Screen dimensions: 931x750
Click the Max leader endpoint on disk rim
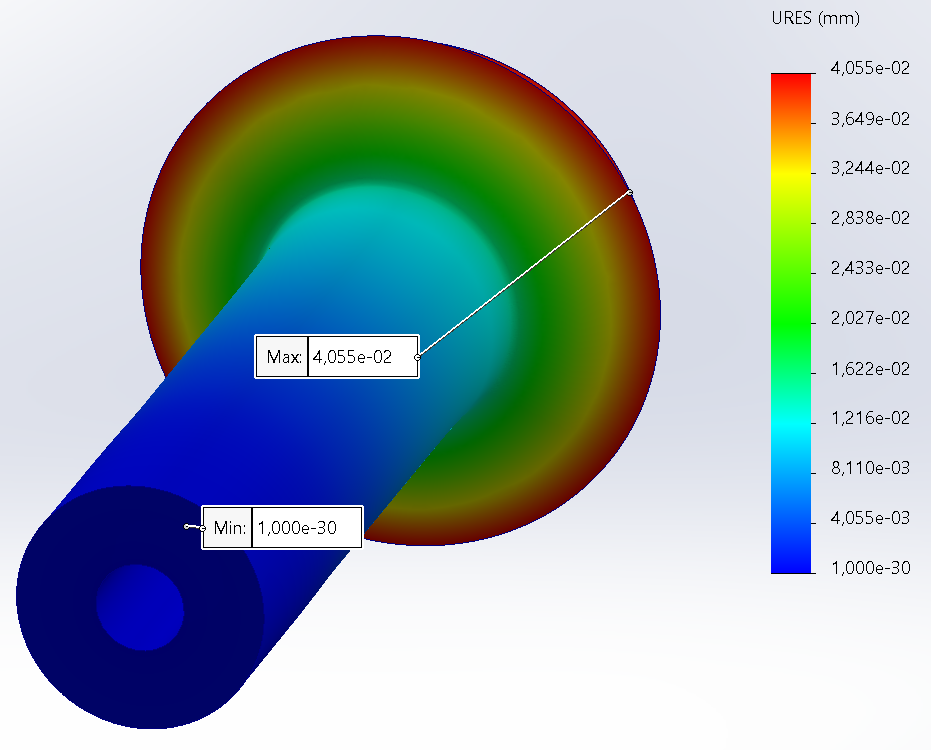(630, 192)
